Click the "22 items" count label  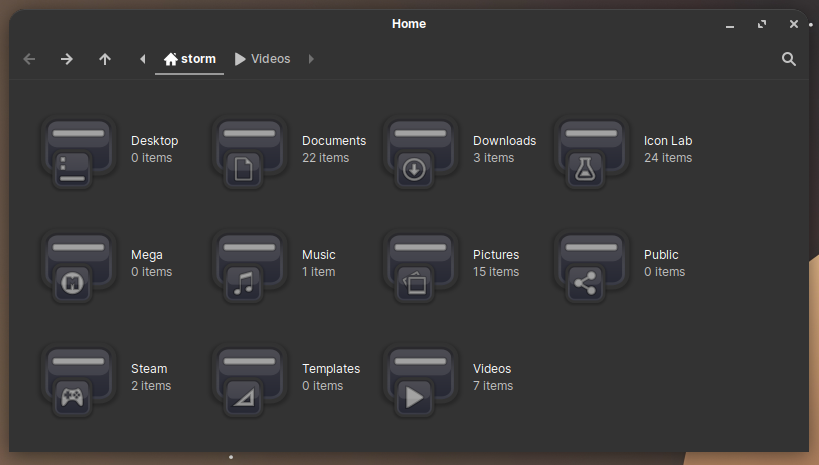325,158
